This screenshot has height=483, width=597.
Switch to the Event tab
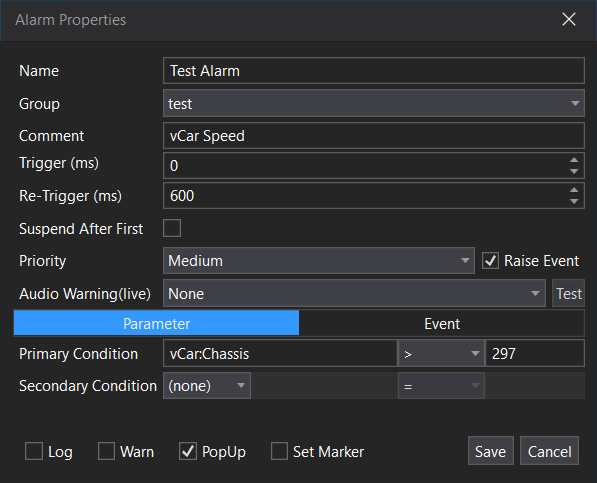click(x=442, y=324)
